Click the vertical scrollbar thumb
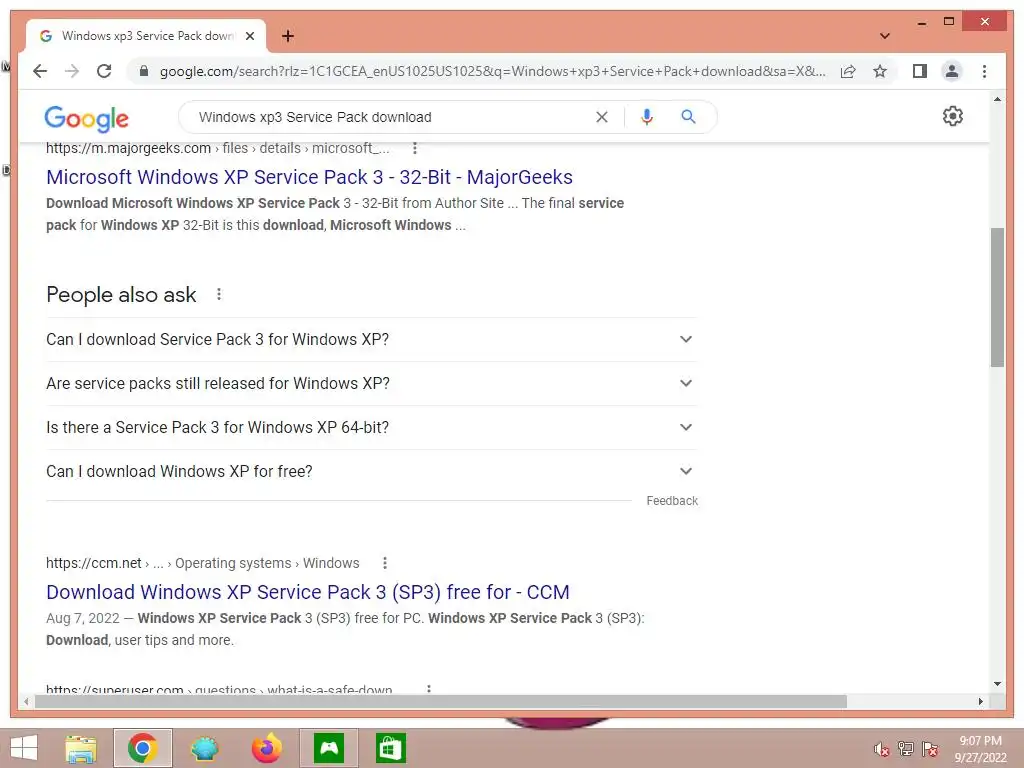The image size is (1024, 768). coord(997,297)
